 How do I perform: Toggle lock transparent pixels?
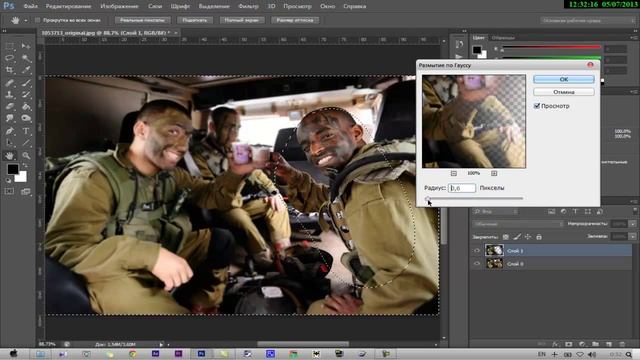tap(506, 237)
